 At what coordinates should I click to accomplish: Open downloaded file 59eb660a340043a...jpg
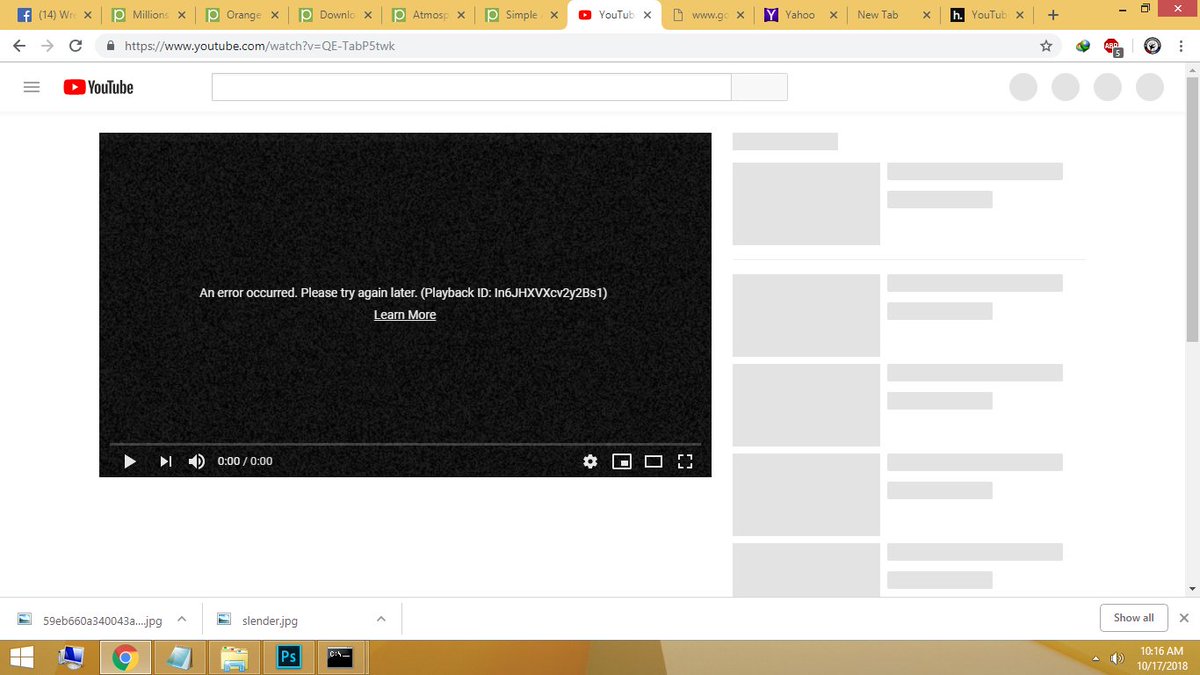(92, 620)
